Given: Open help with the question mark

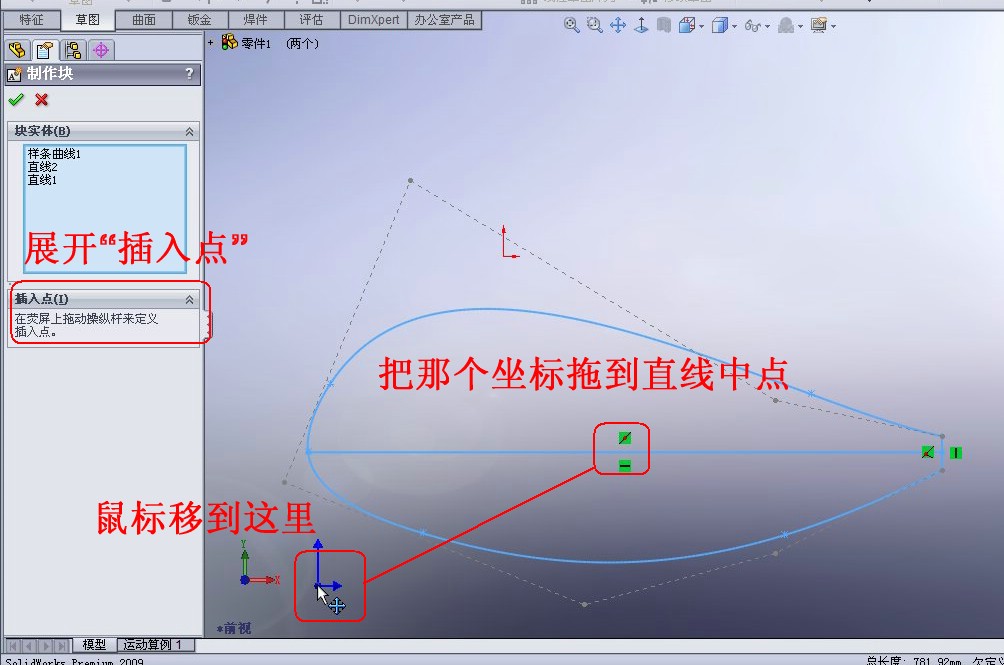Looking at the screenshot, I should 189,74.
